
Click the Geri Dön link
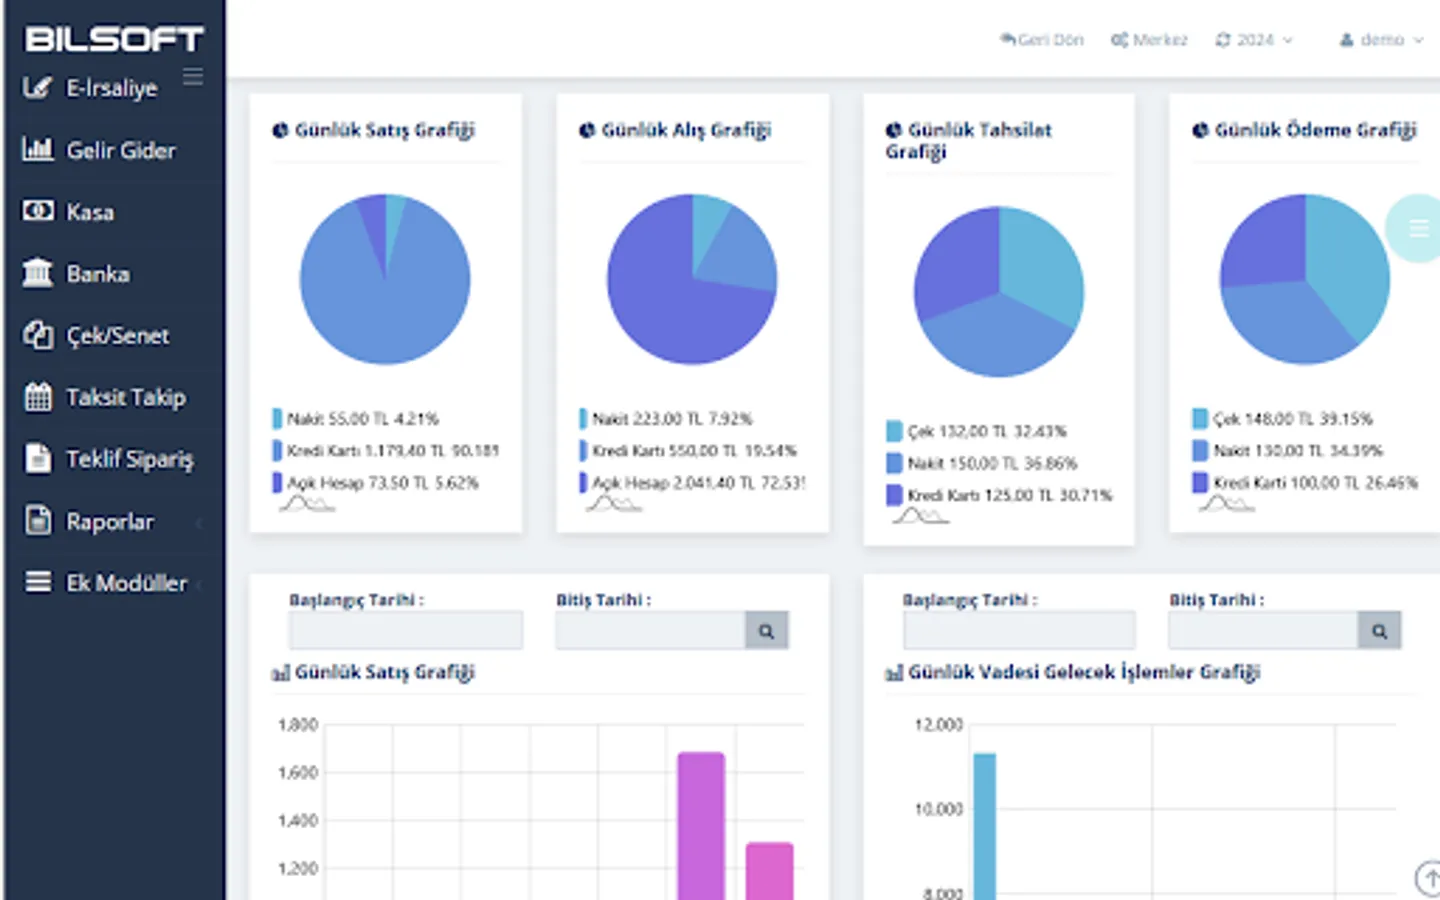[x=1042, y=40]
